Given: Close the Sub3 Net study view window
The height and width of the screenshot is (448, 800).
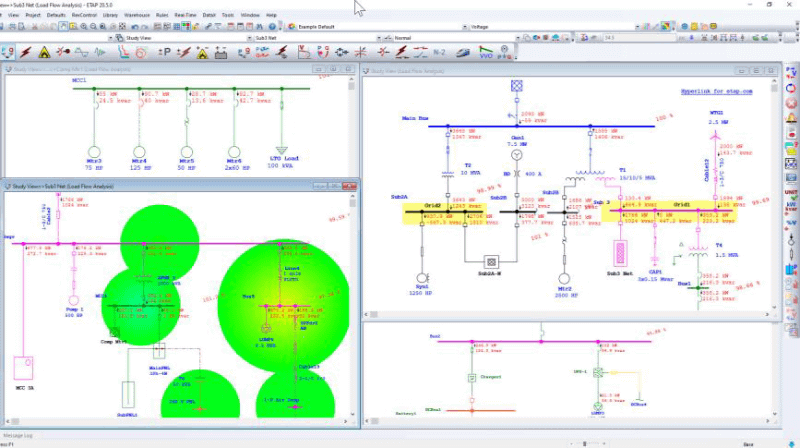Looking at the screenshot, I should tap(349, 186).
